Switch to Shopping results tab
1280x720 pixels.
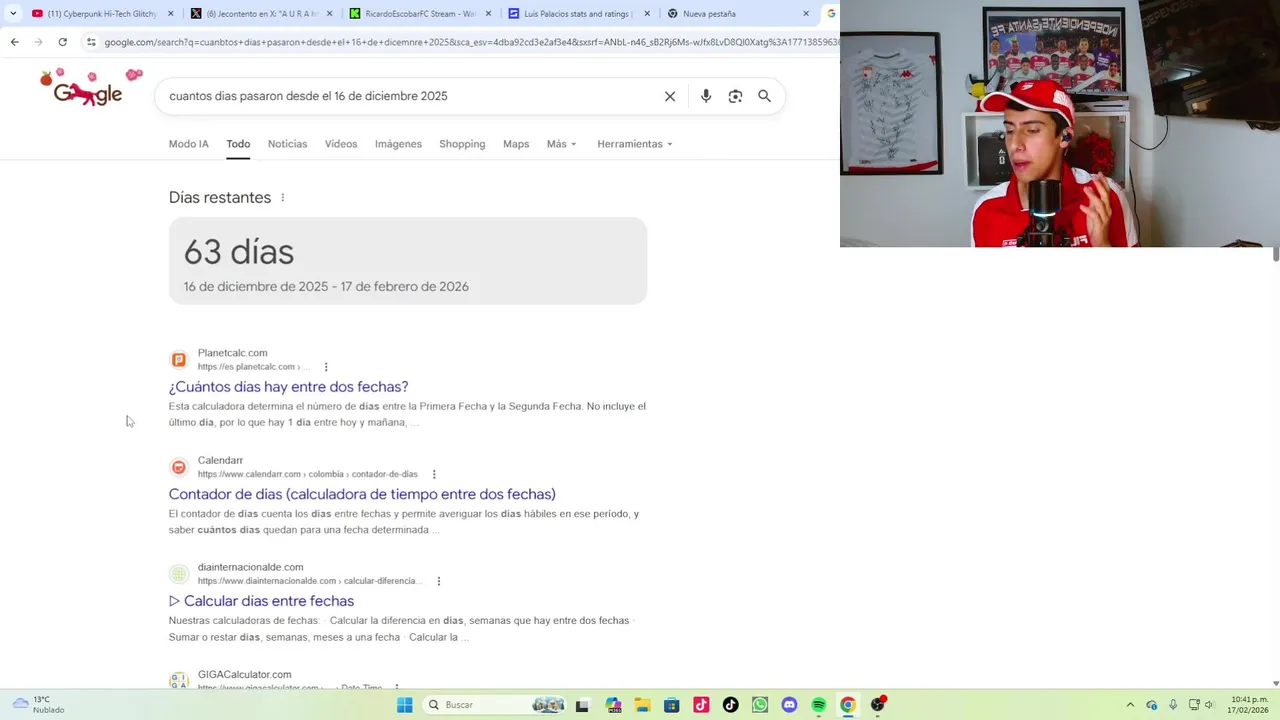pos(462,144)
